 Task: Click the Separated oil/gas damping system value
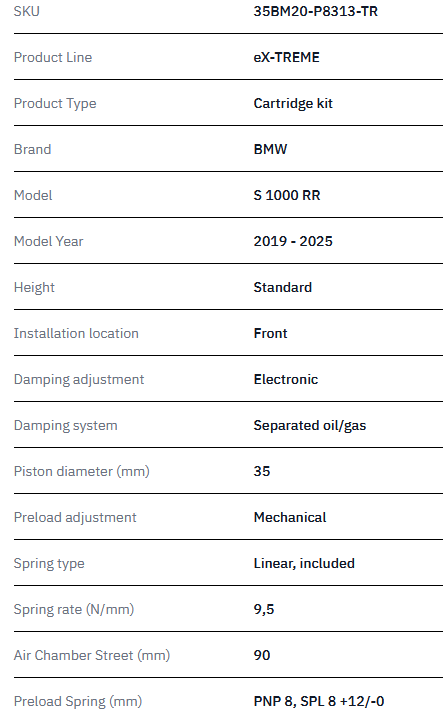[x=310, y=425]
